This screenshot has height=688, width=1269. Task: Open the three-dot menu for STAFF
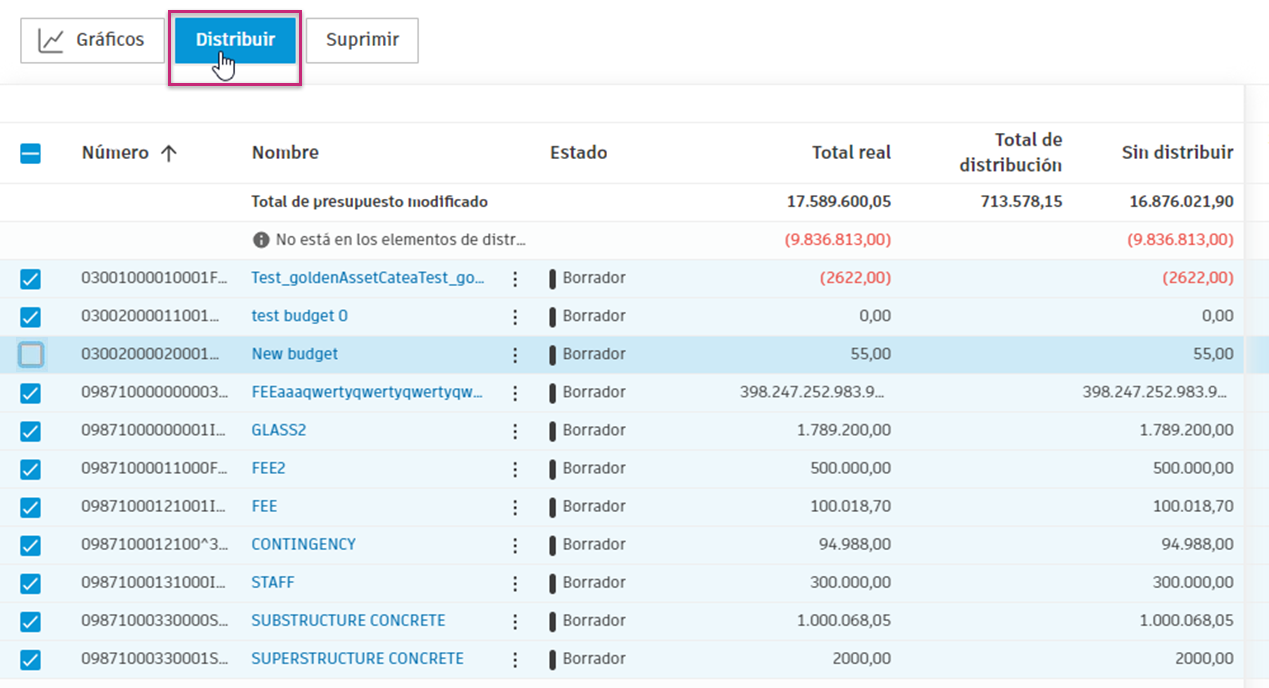pyautogui.click(x=515, y=583)
